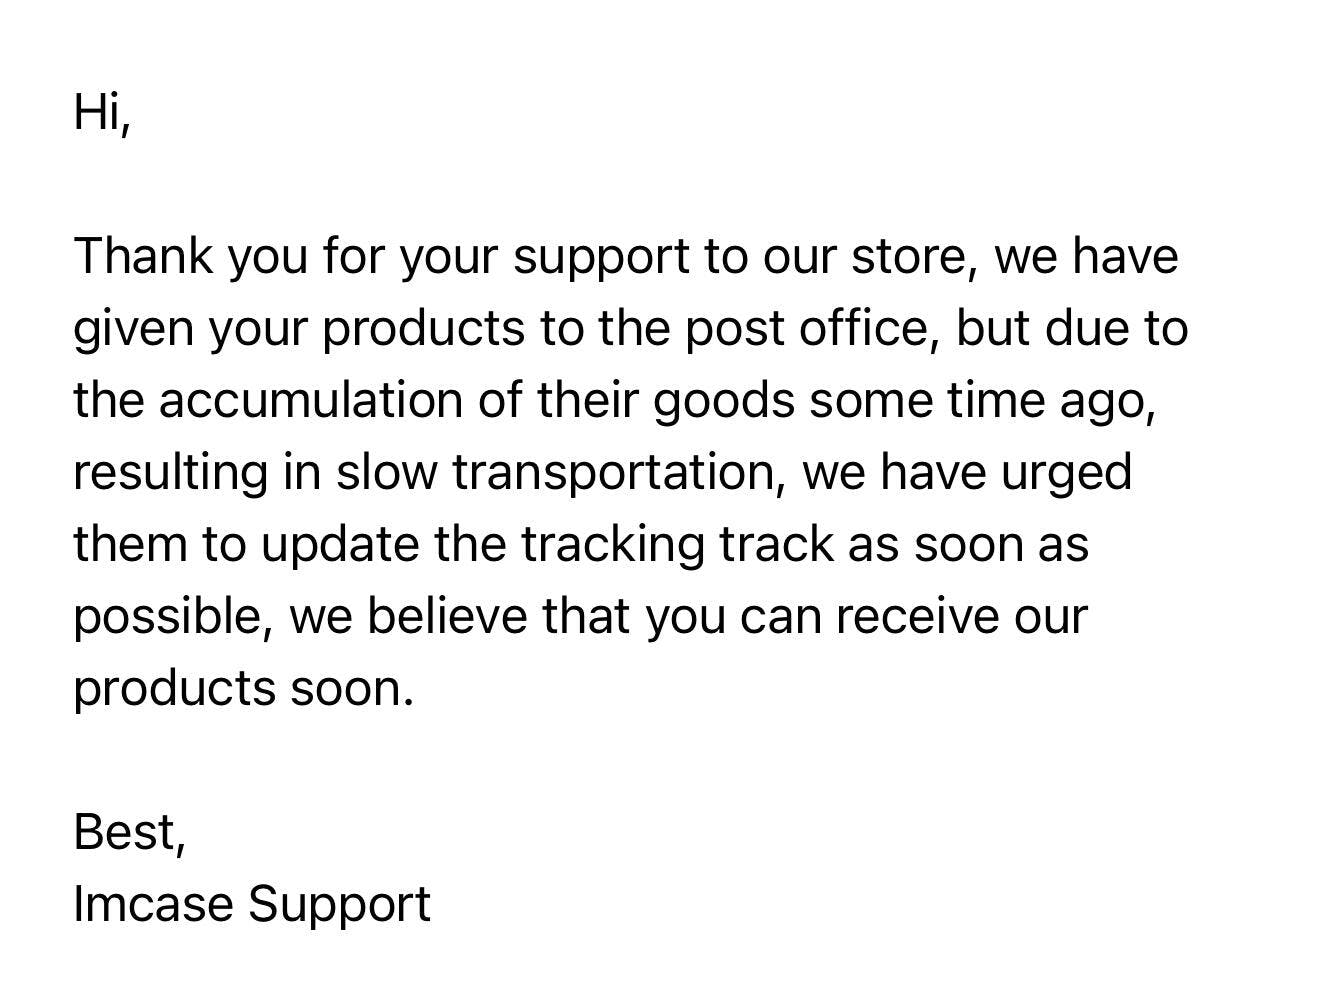Click the word "given" starting the second line
Viewport: 1320px width, 992px height.
click(134, 329)
